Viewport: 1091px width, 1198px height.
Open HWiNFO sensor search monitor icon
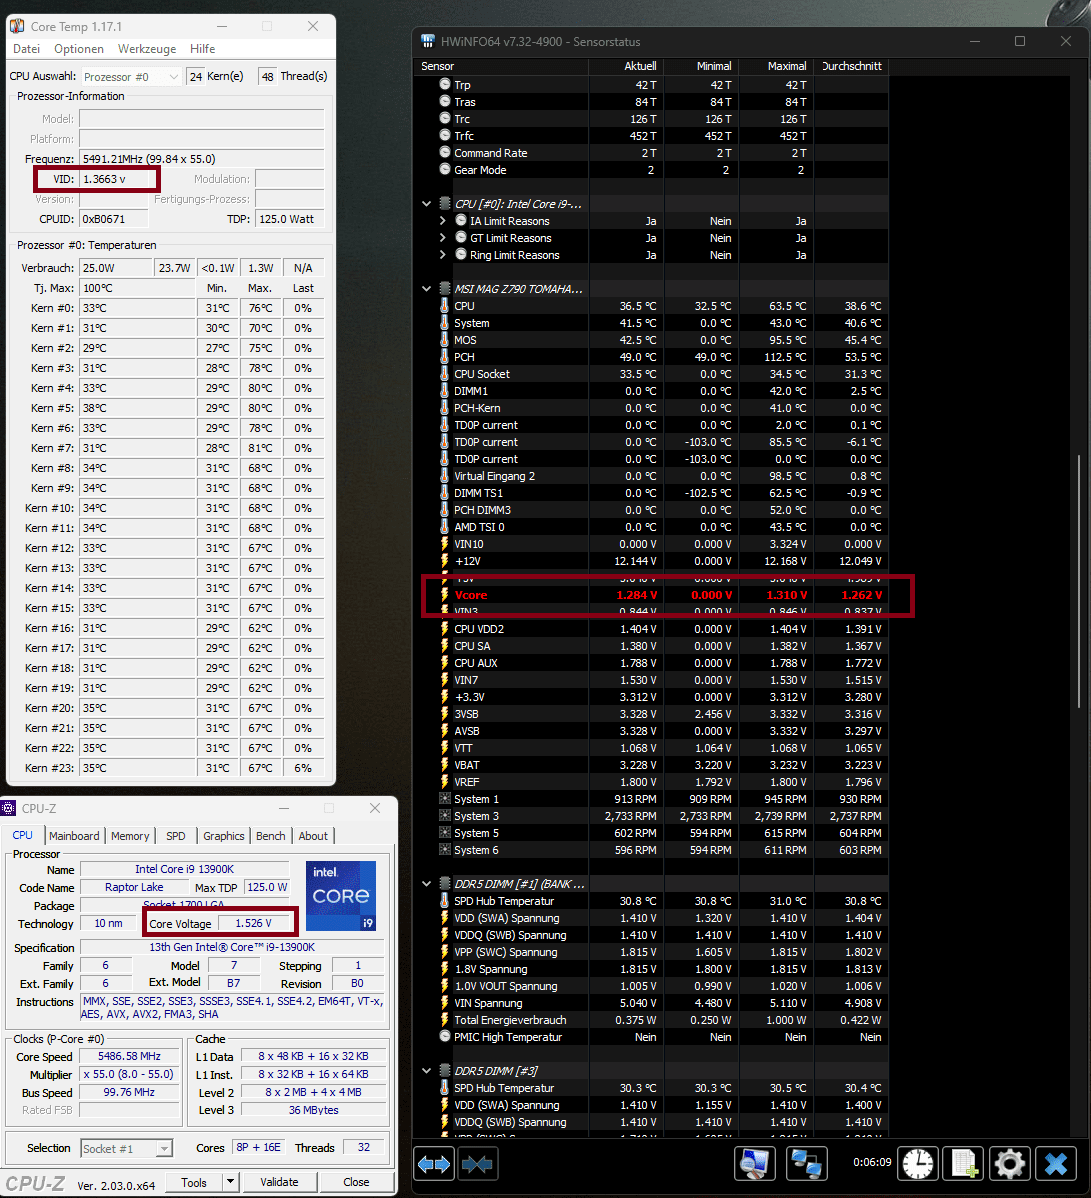point(755,1164)
